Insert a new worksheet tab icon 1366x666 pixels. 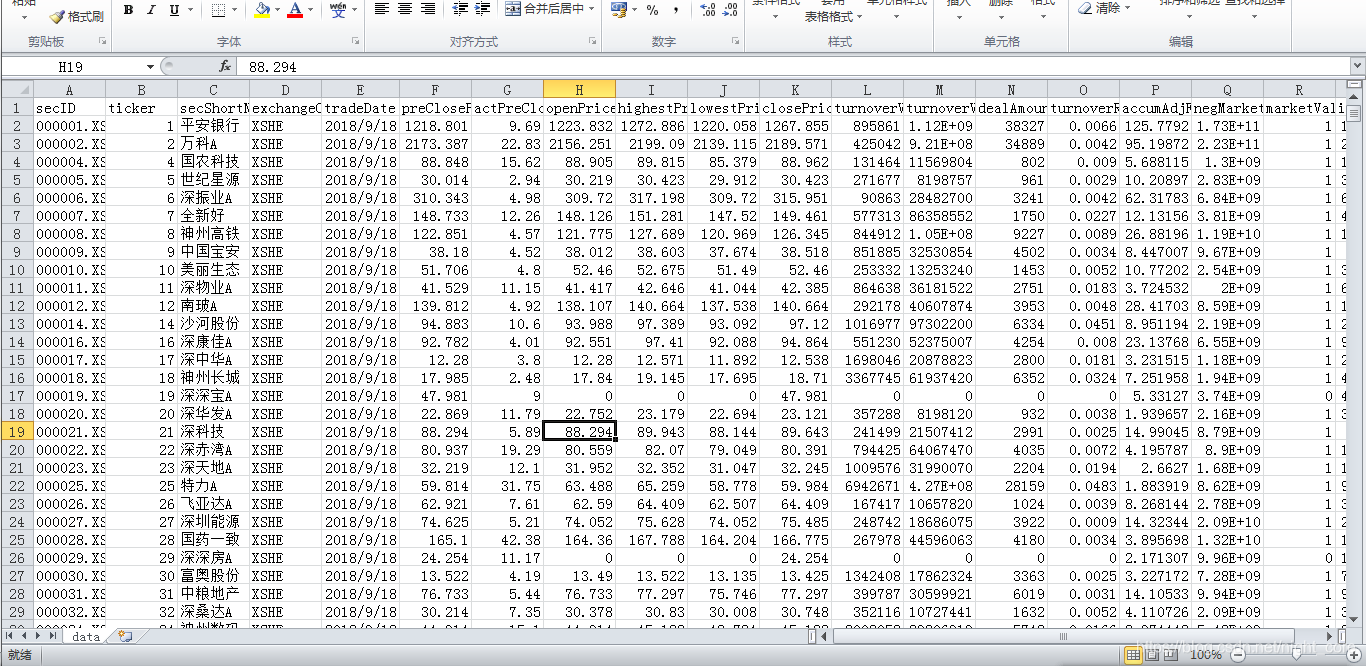124,636
